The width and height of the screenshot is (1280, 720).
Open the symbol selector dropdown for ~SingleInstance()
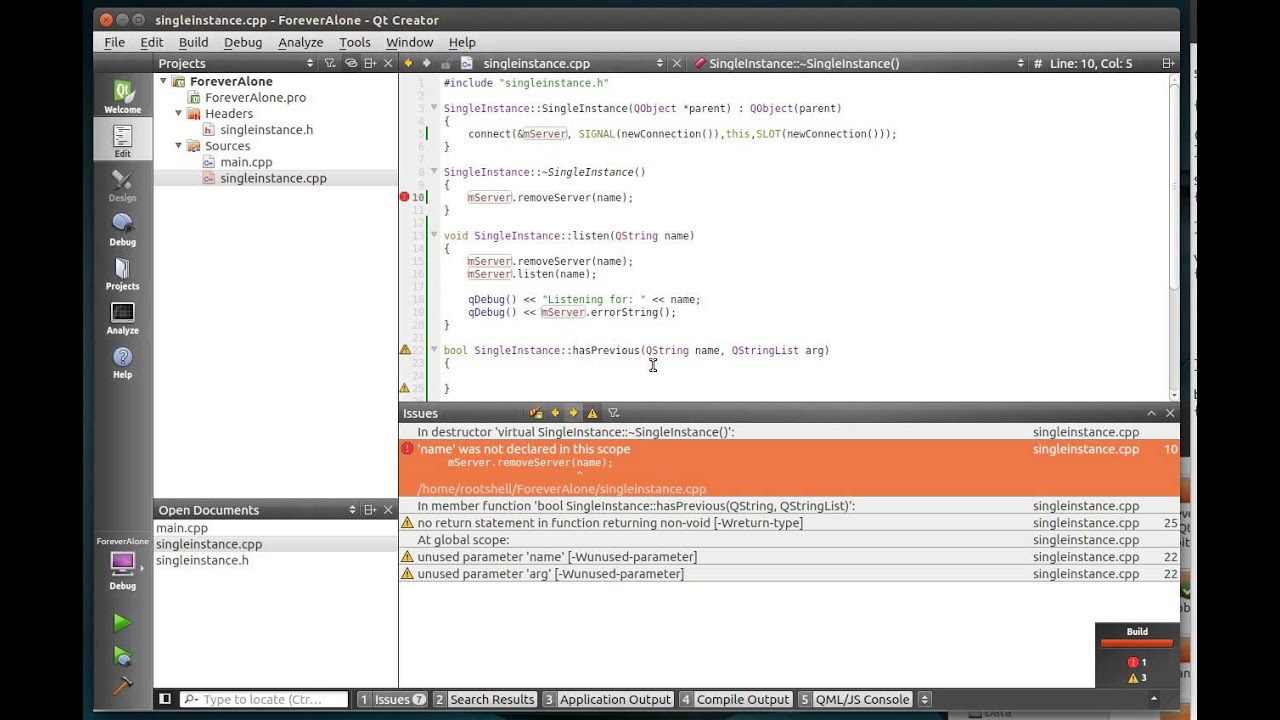pyautogui.click(x=857, y=63)
